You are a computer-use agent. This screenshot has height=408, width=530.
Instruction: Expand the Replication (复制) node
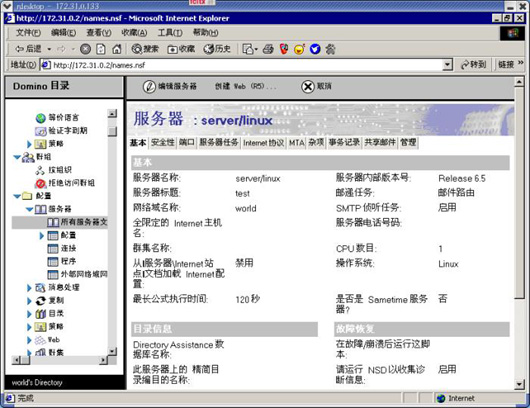pyautogui.click(x=29, y=301)
